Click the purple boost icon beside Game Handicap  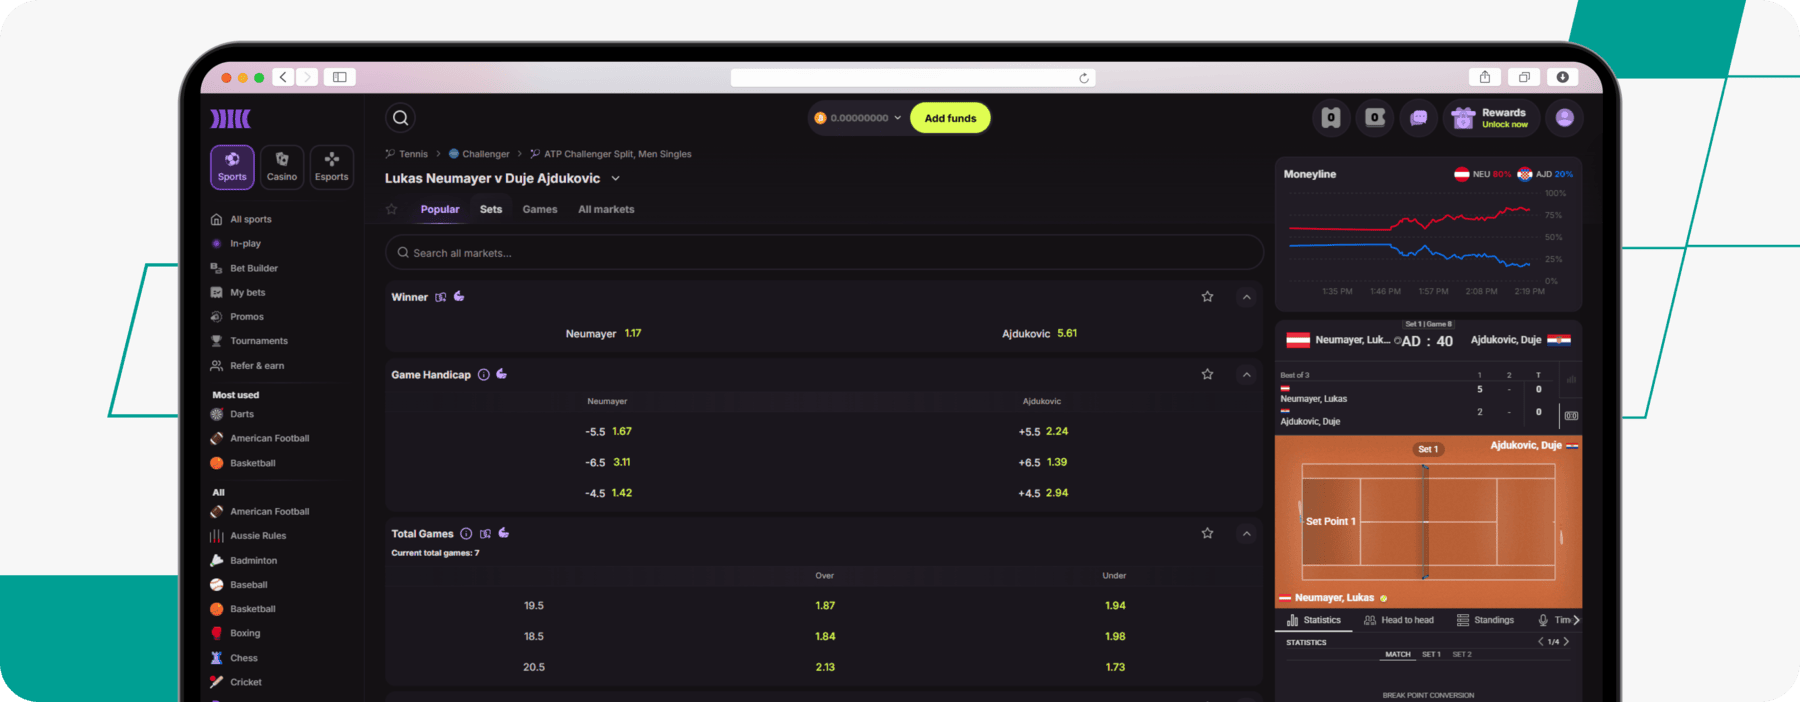click(502, 374)
